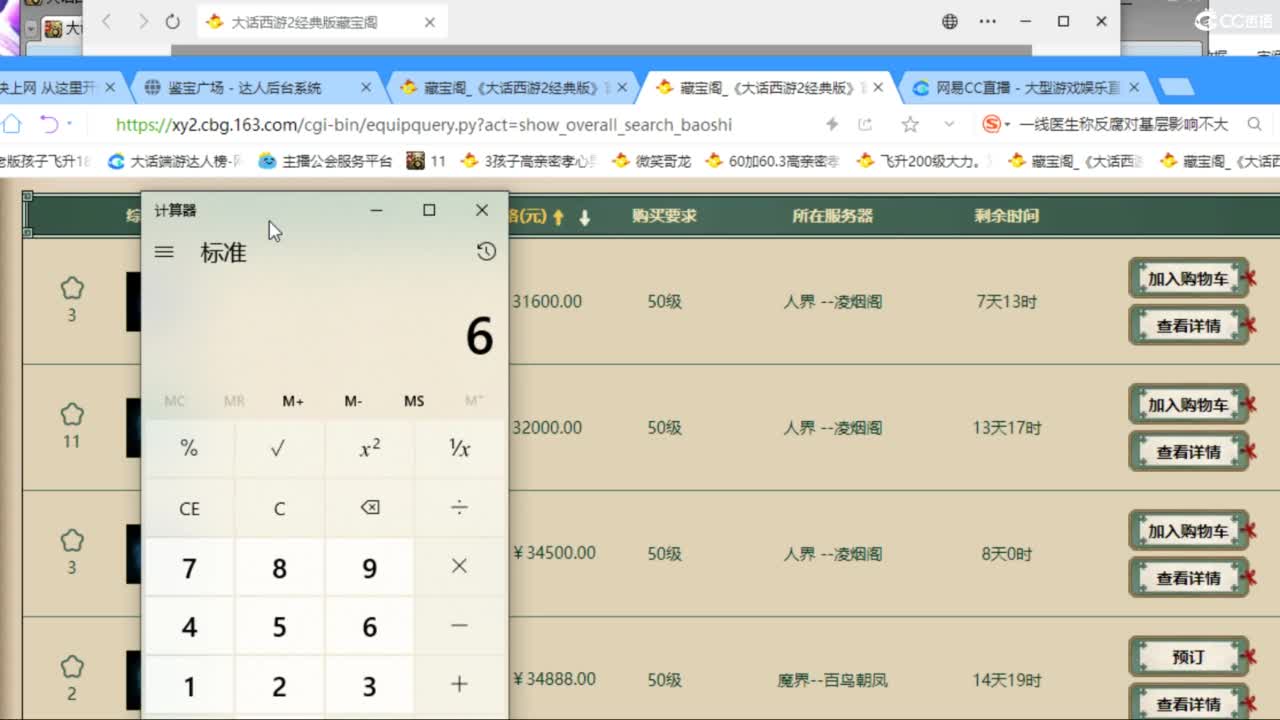Screen dimensions: 1280x720
Task: Favorite the star icon in the 34500.00 row
Action: (72, 541)
